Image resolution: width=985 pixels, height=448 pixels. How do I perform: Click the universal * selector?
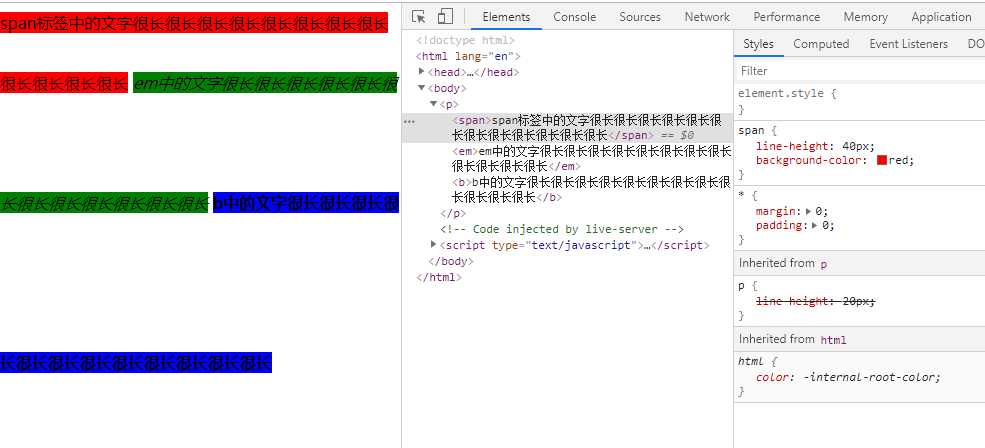(741, 195)
